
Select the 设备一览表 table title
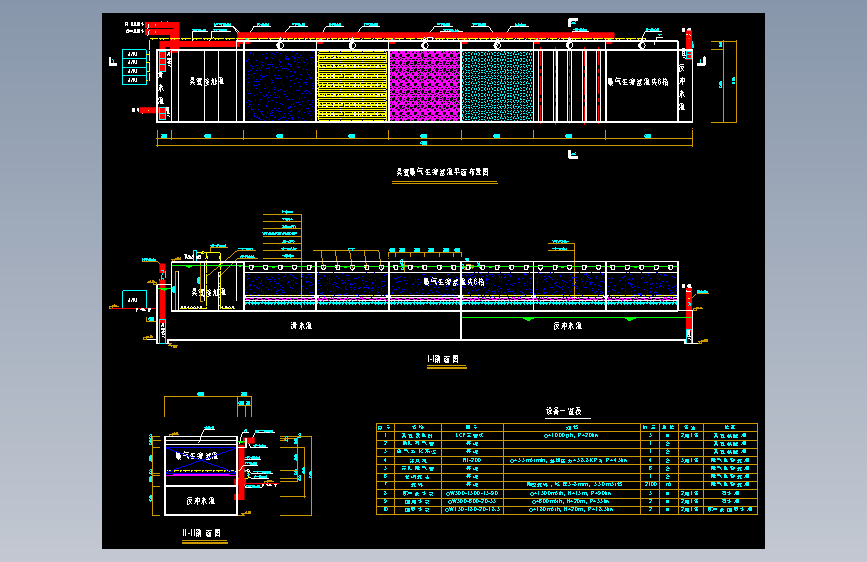point(563,411)
